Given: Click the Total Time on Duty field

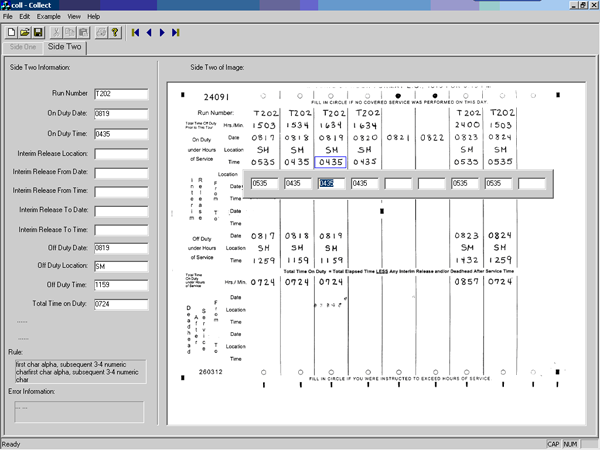Looking at the screenshot, I should [121, 304].
